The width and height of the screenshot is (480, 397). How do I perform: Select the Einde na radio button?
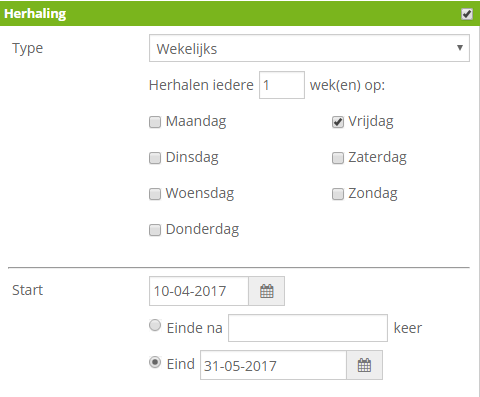[155, 325]
